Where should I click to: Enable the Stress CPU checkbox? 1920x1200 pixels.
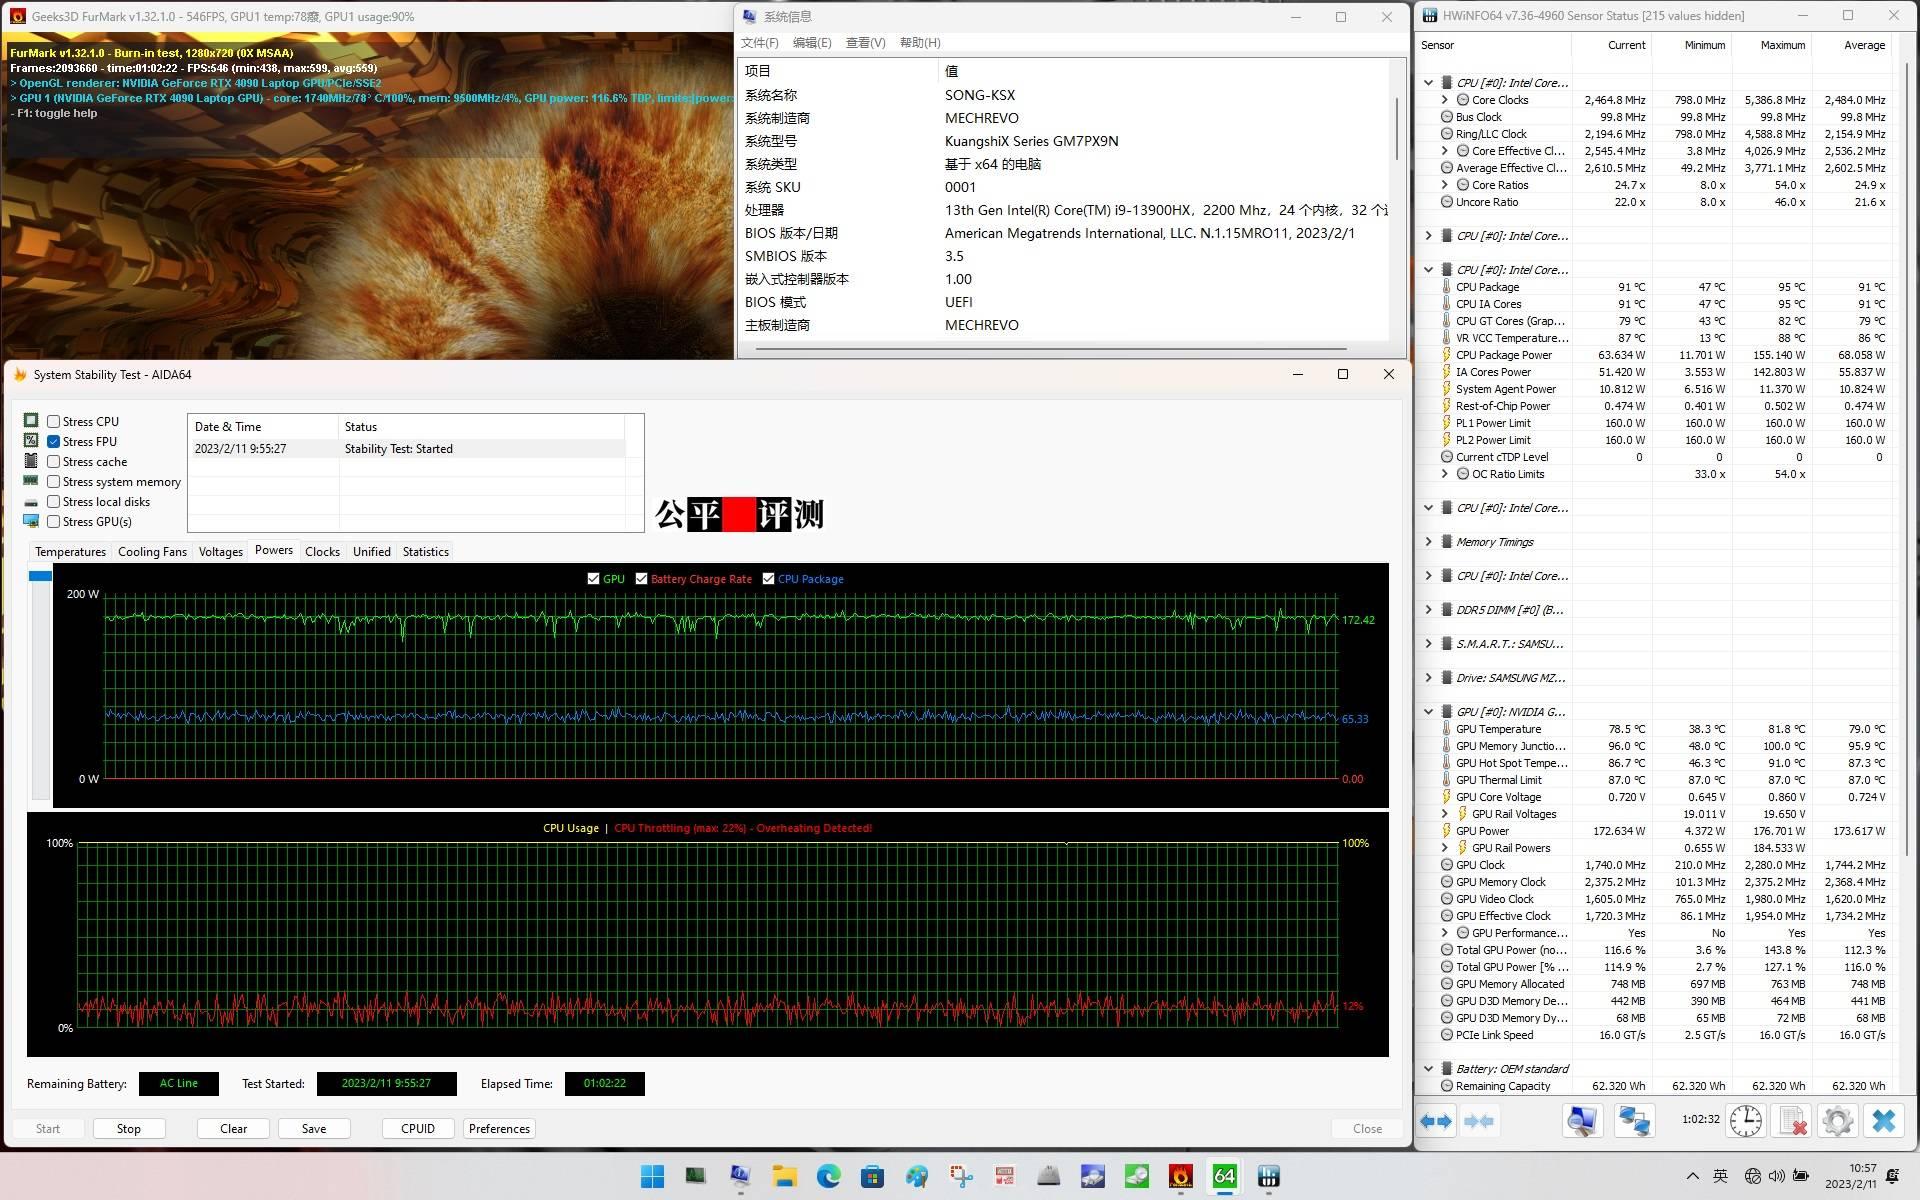(54, 422)
